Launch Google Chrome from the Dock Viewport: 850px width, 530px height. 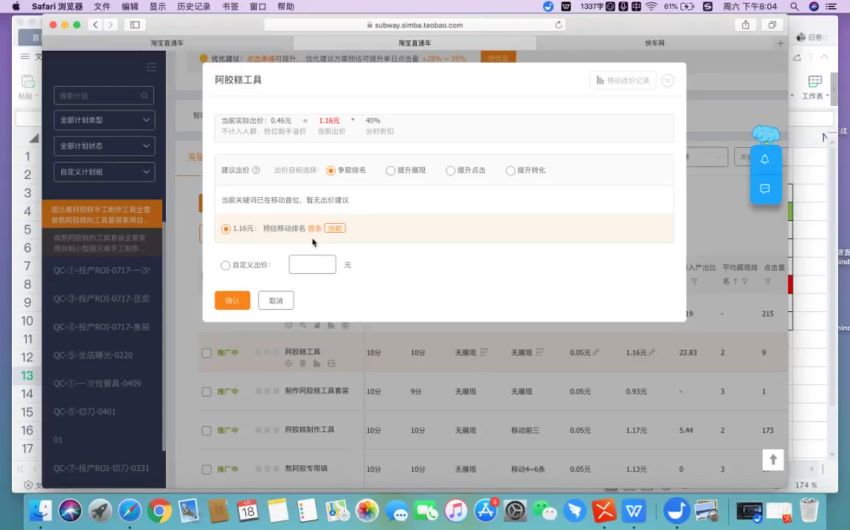pos(159,510)
